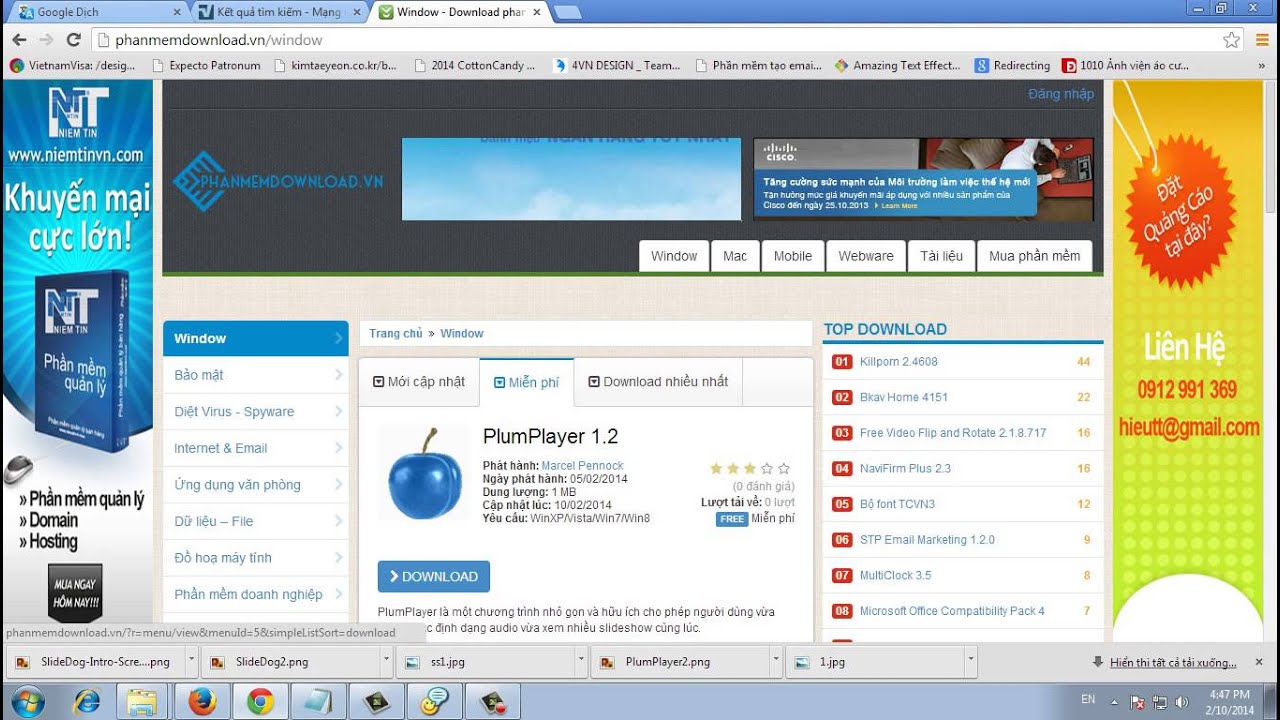Open Bkav Home 4151 link

[x=904, y=397]
